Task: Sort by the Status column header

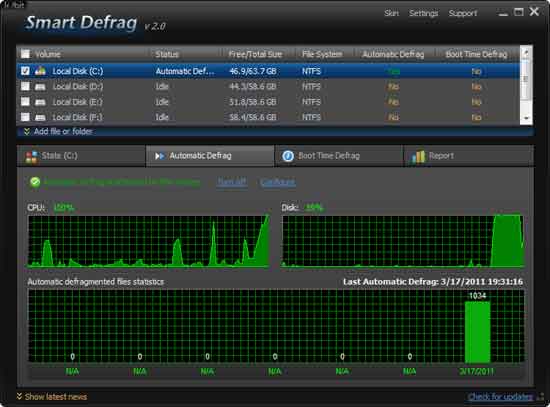Action: pos(167,54)
